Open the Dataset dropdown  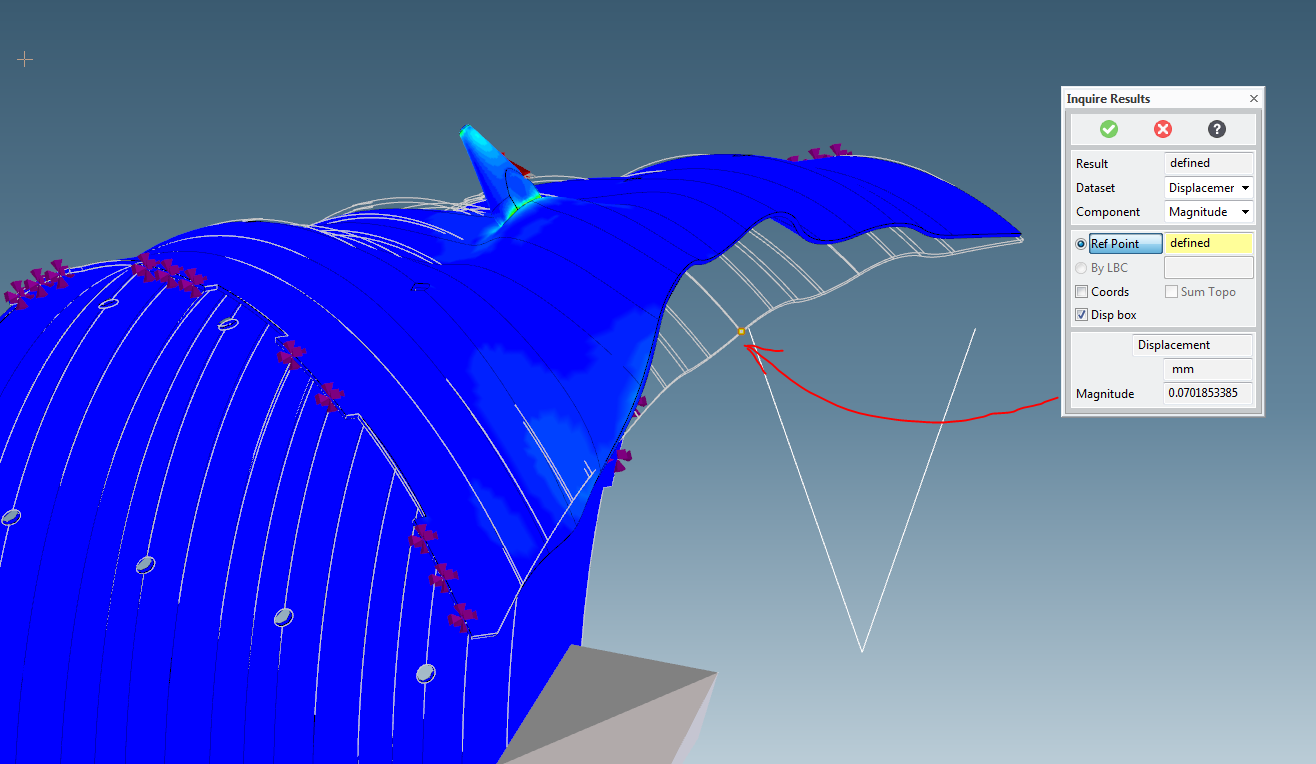(x=1209, y=187)
